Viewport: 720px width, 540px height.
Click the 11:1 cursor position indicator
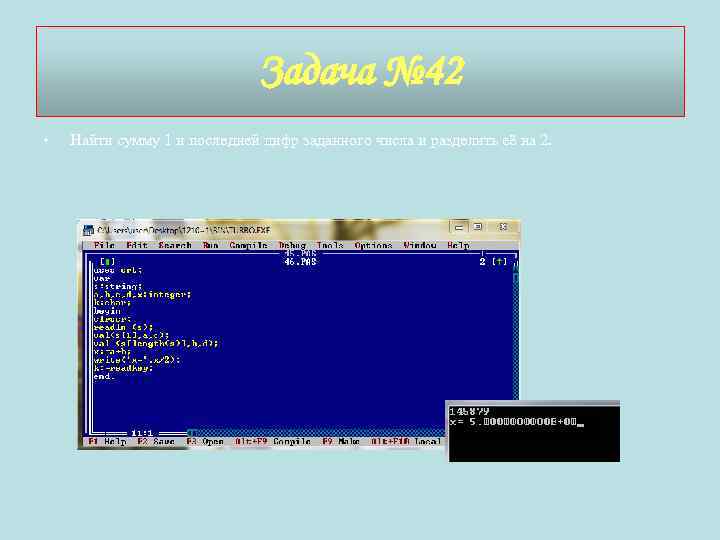click(x=142, y=433)
